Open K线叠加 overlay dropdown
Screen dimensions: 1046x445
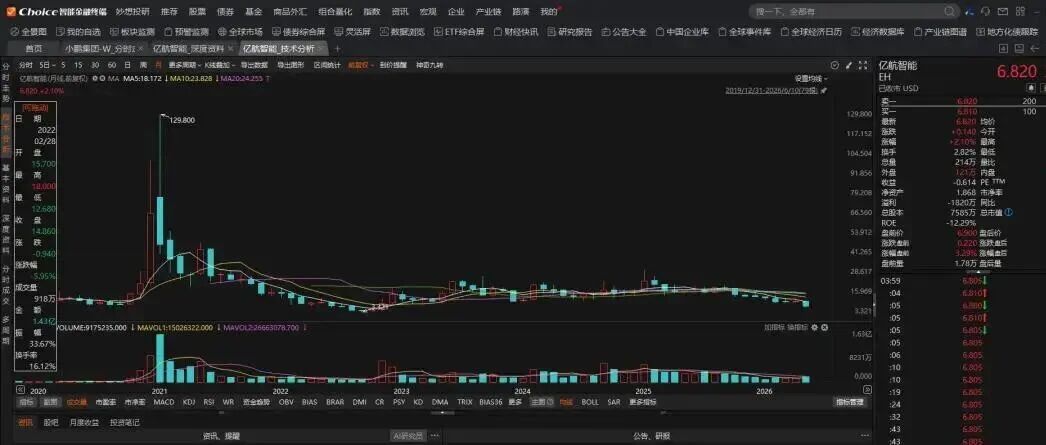coord(218,65)
